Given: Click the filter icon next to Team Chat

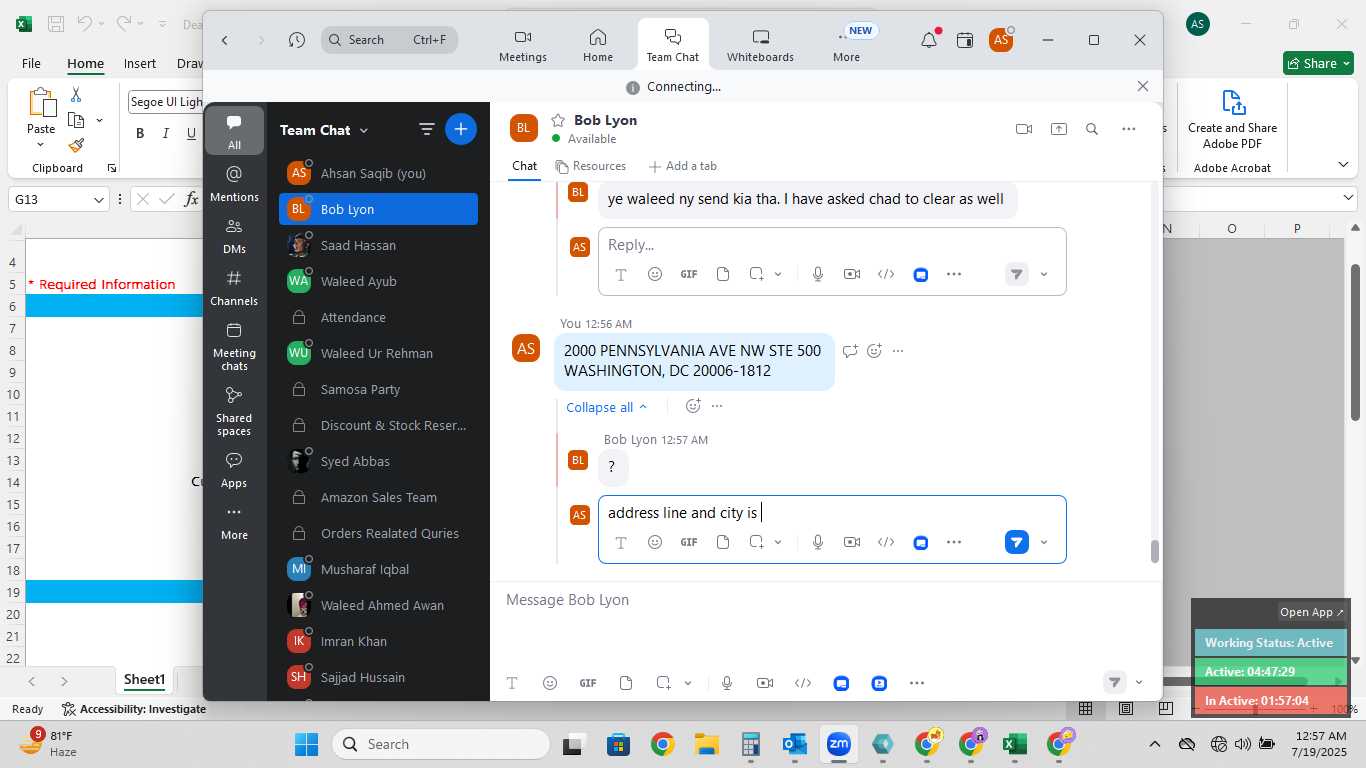Looking at the screenshot, I should [427, 129].
